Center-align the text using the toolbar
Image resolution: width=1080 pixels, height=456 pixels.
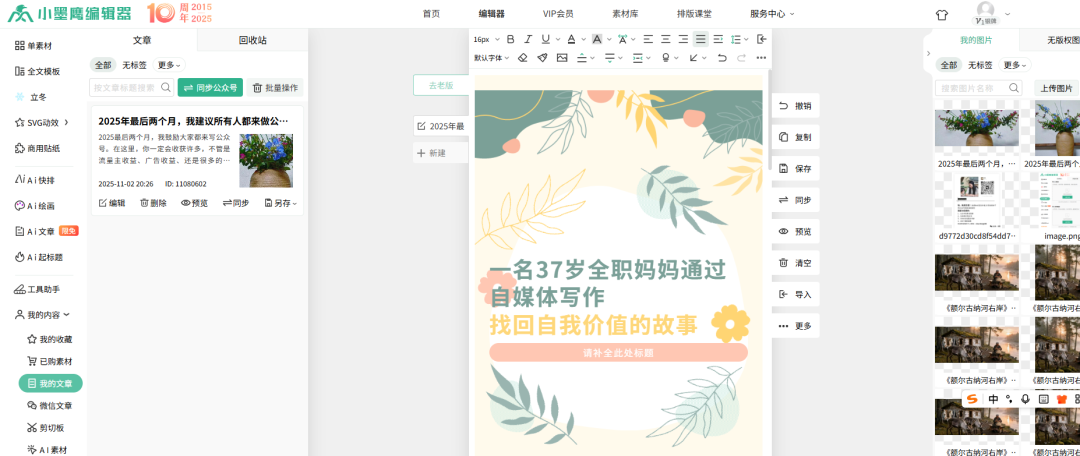(x=665, y=39)
